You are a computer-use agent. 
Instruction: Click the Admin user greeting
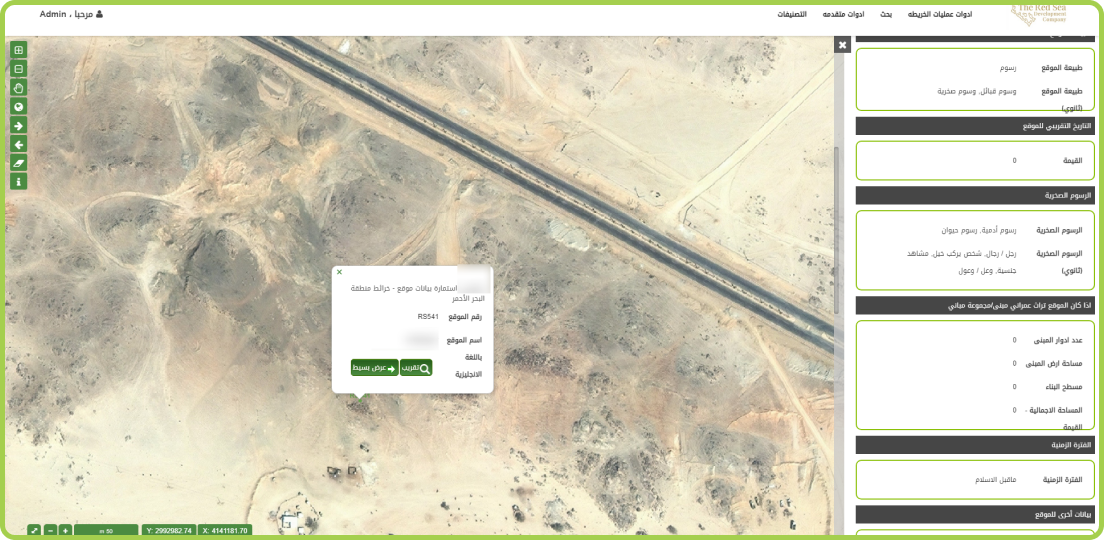pos(71,15)
